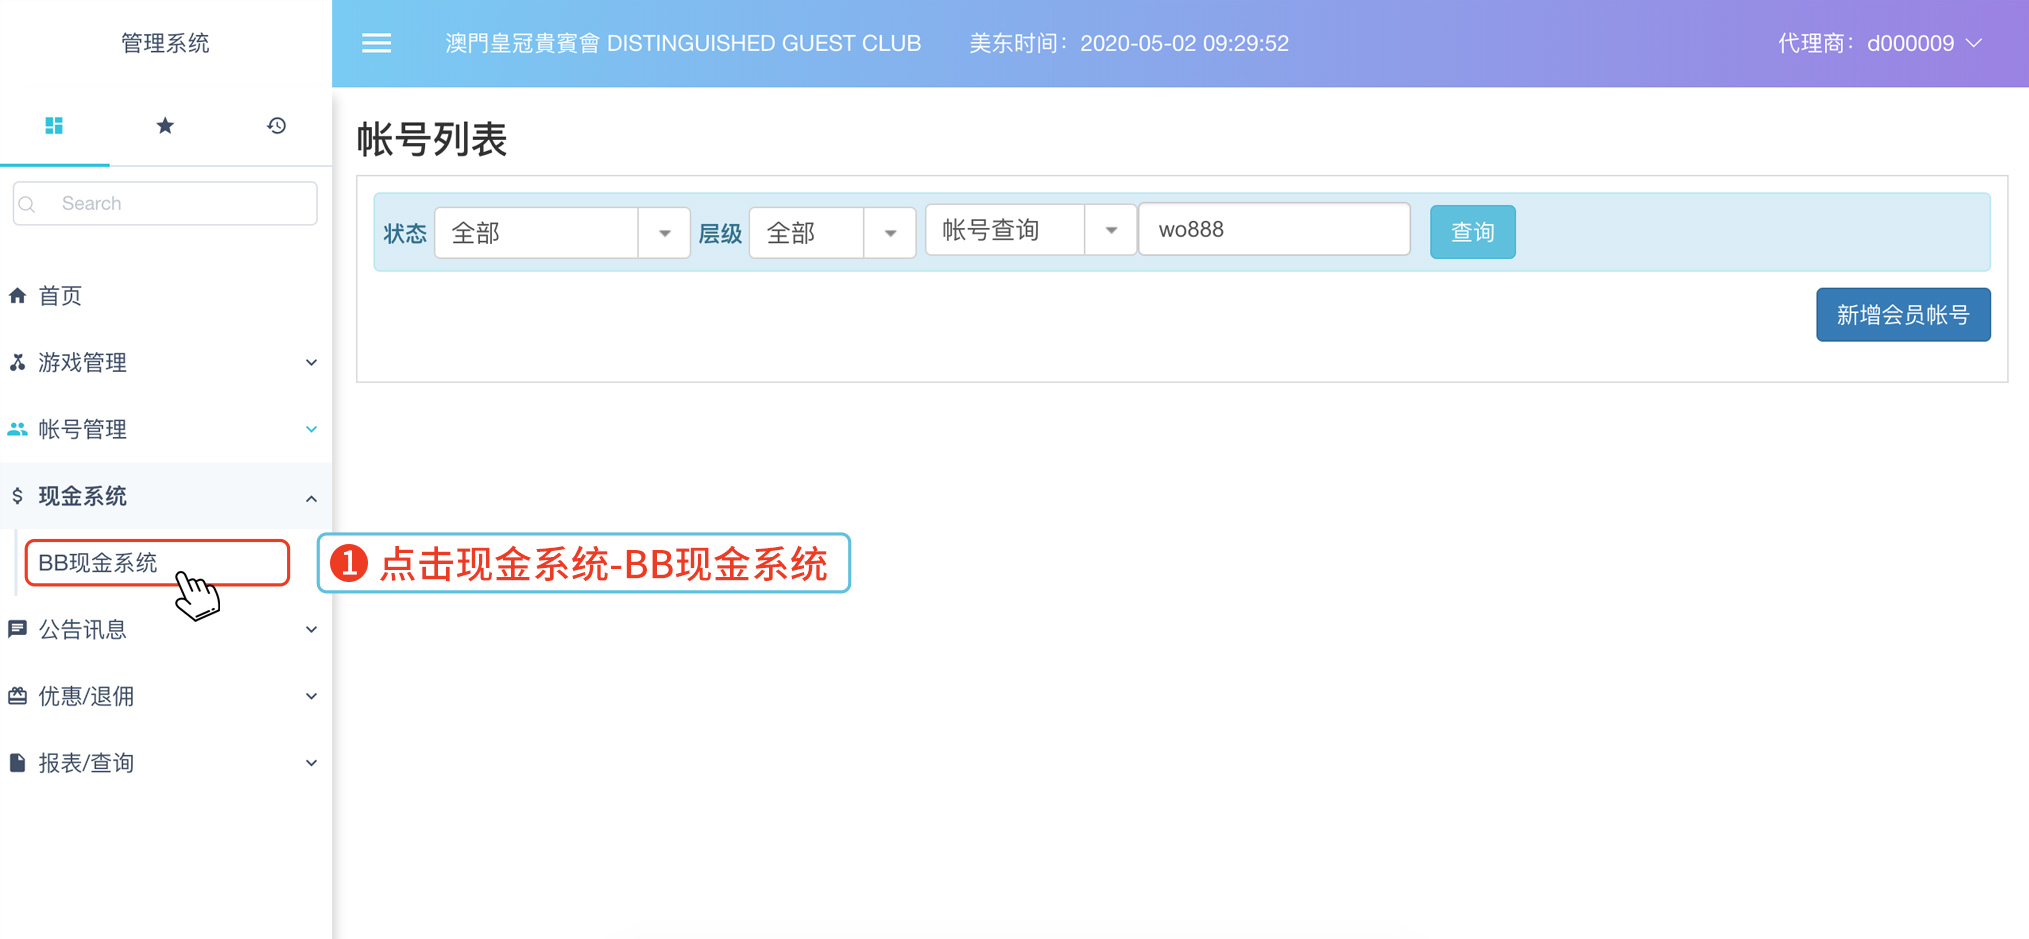Open the 状态 status dropdown
This screenshot has height=939, width=2029.
pos(562,233)
